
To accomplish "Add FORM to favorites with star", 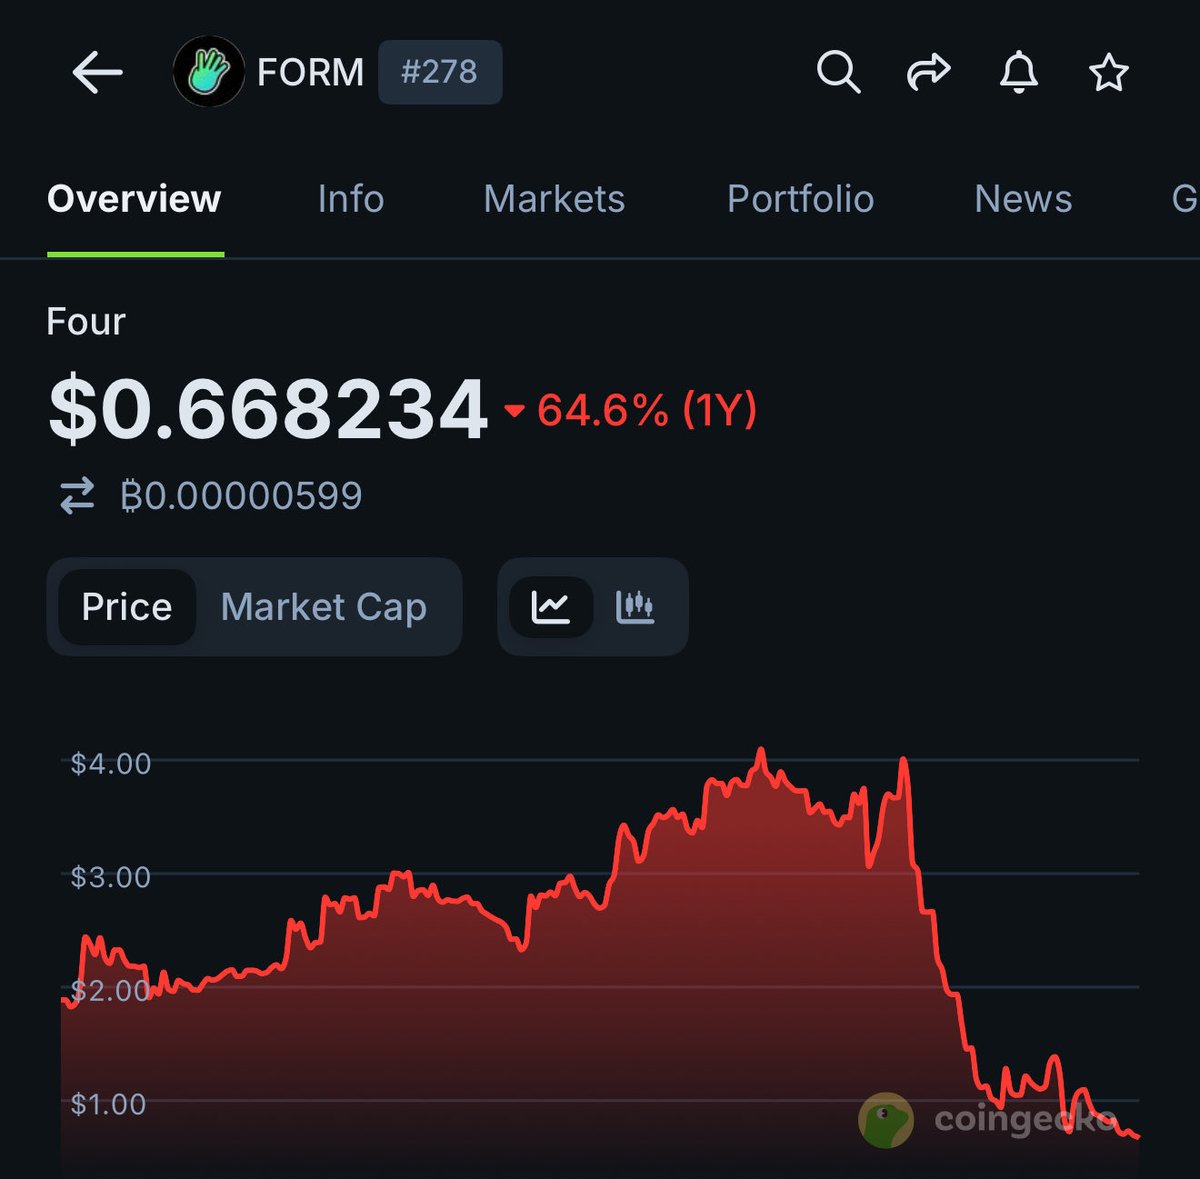I will click(1108, 72).
